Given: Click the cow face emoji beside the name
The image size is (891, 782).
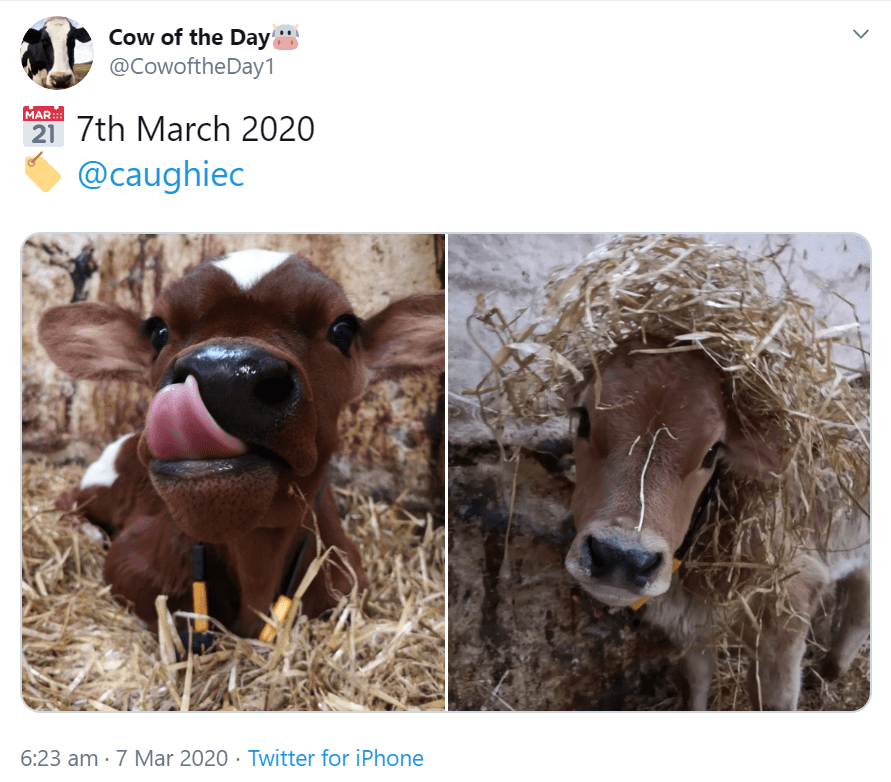Looking at the screenshot, I should click(286, 38).
